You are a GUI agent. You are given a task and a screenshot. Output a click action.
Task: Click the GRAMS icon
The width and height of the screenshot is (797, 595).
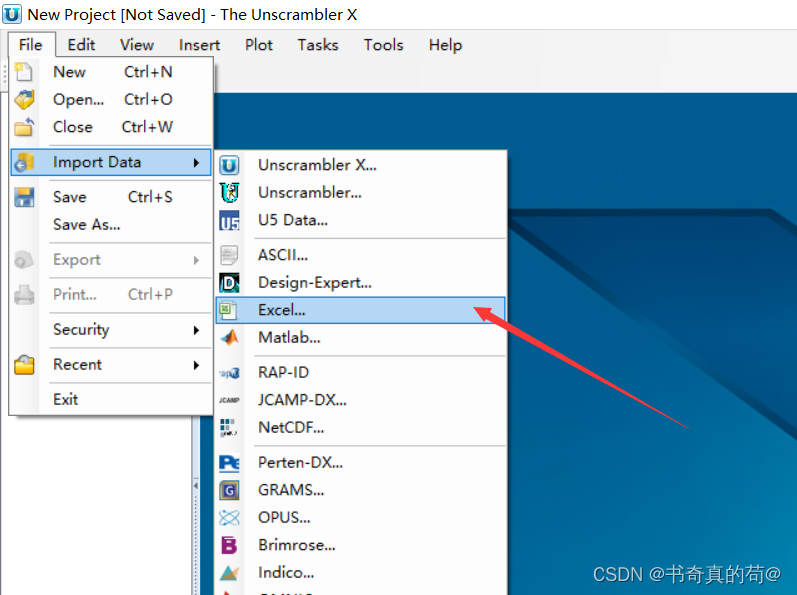pos(229,490)
